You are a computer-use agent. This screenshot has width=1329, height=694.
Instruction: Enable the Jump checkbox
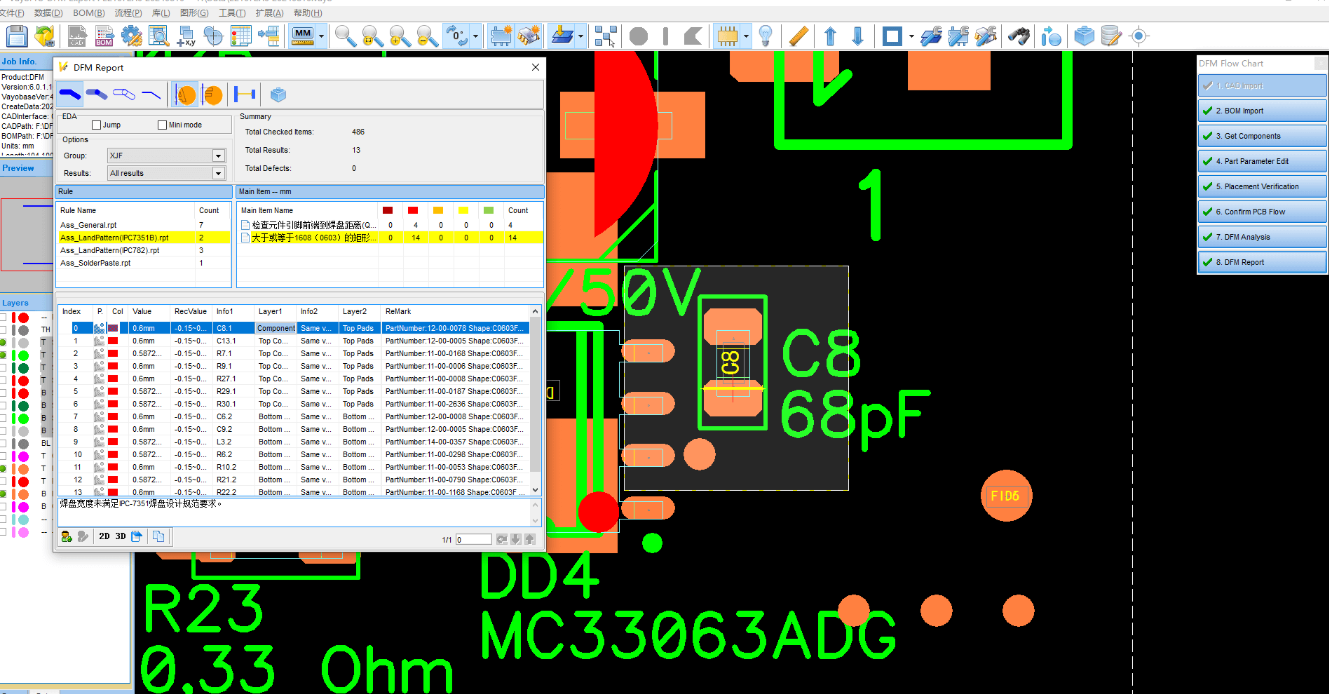coord(97,125)
